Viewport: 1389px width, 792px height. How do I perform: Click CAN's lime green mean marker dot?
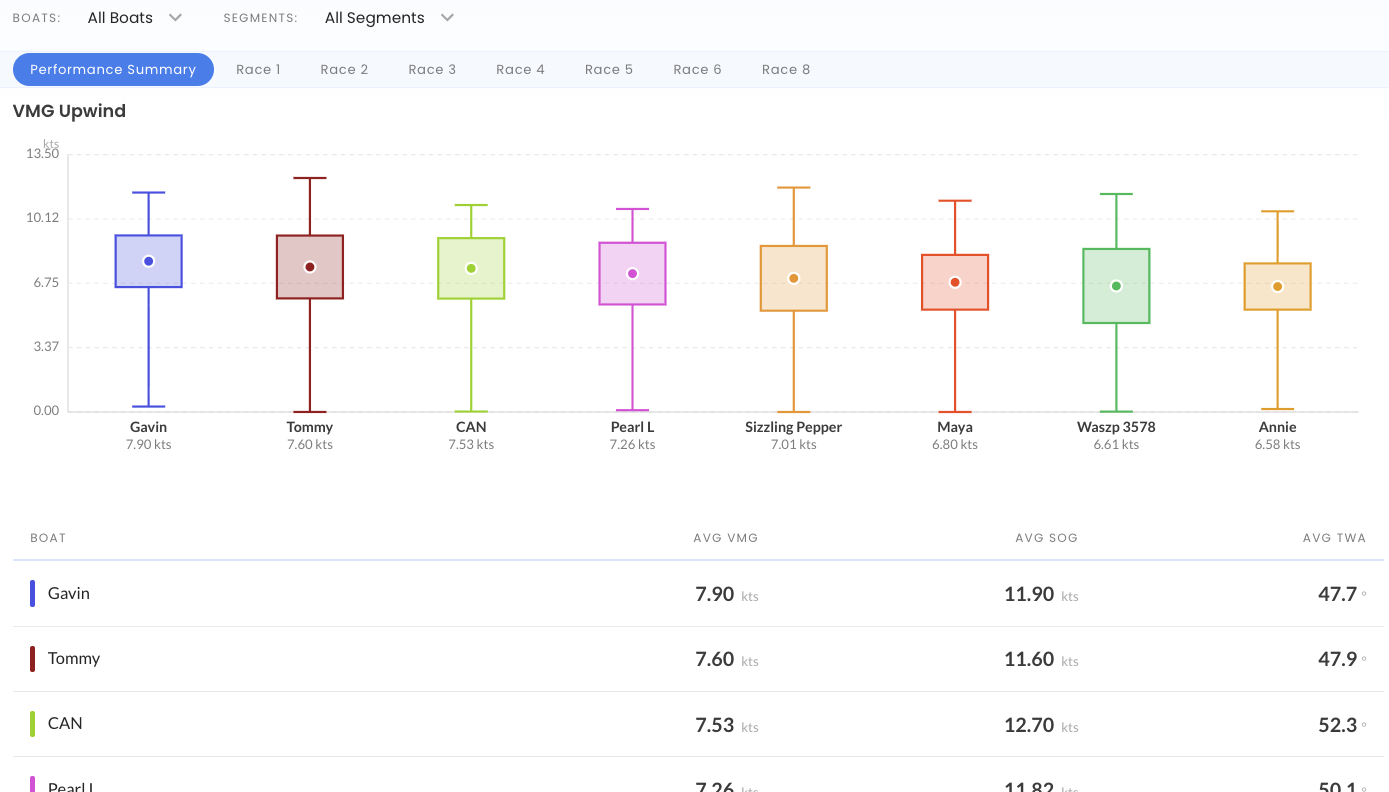click(x=471, y=268)
